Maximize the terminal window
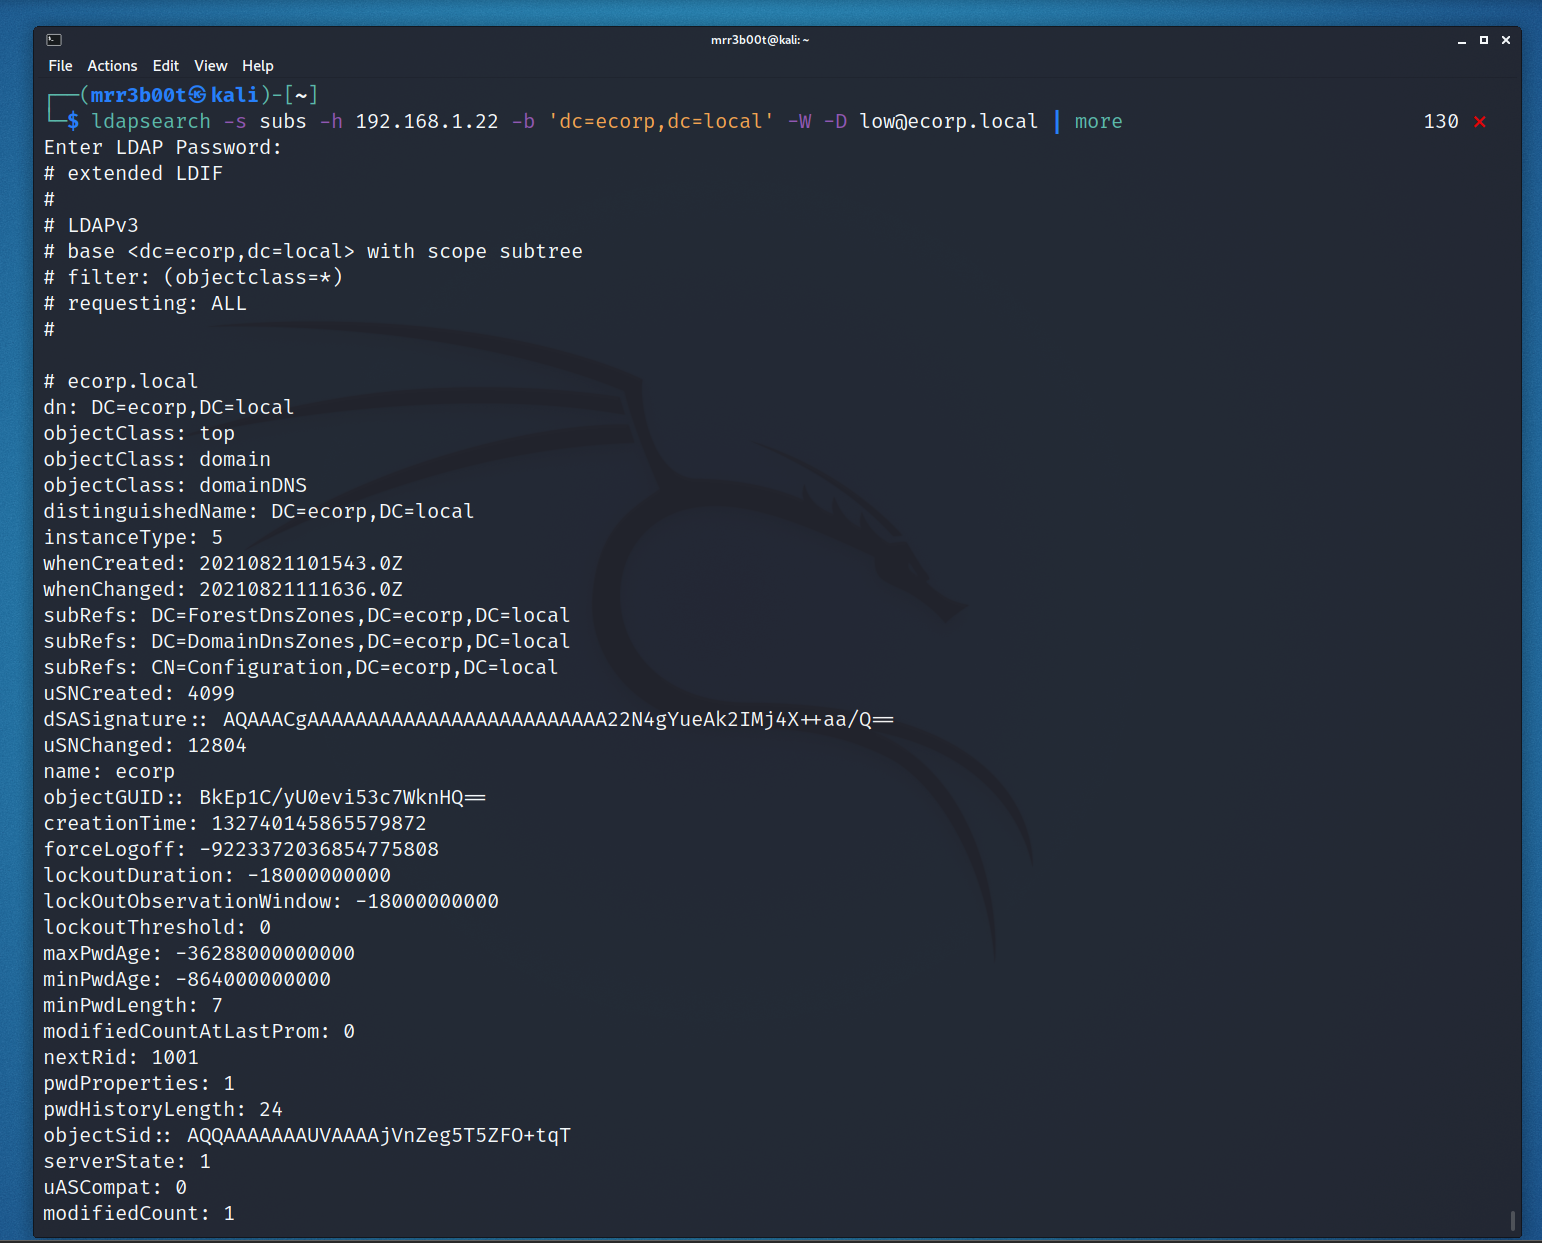The height and width of the screenshot is (1243, 1542). coord(1484,40)
